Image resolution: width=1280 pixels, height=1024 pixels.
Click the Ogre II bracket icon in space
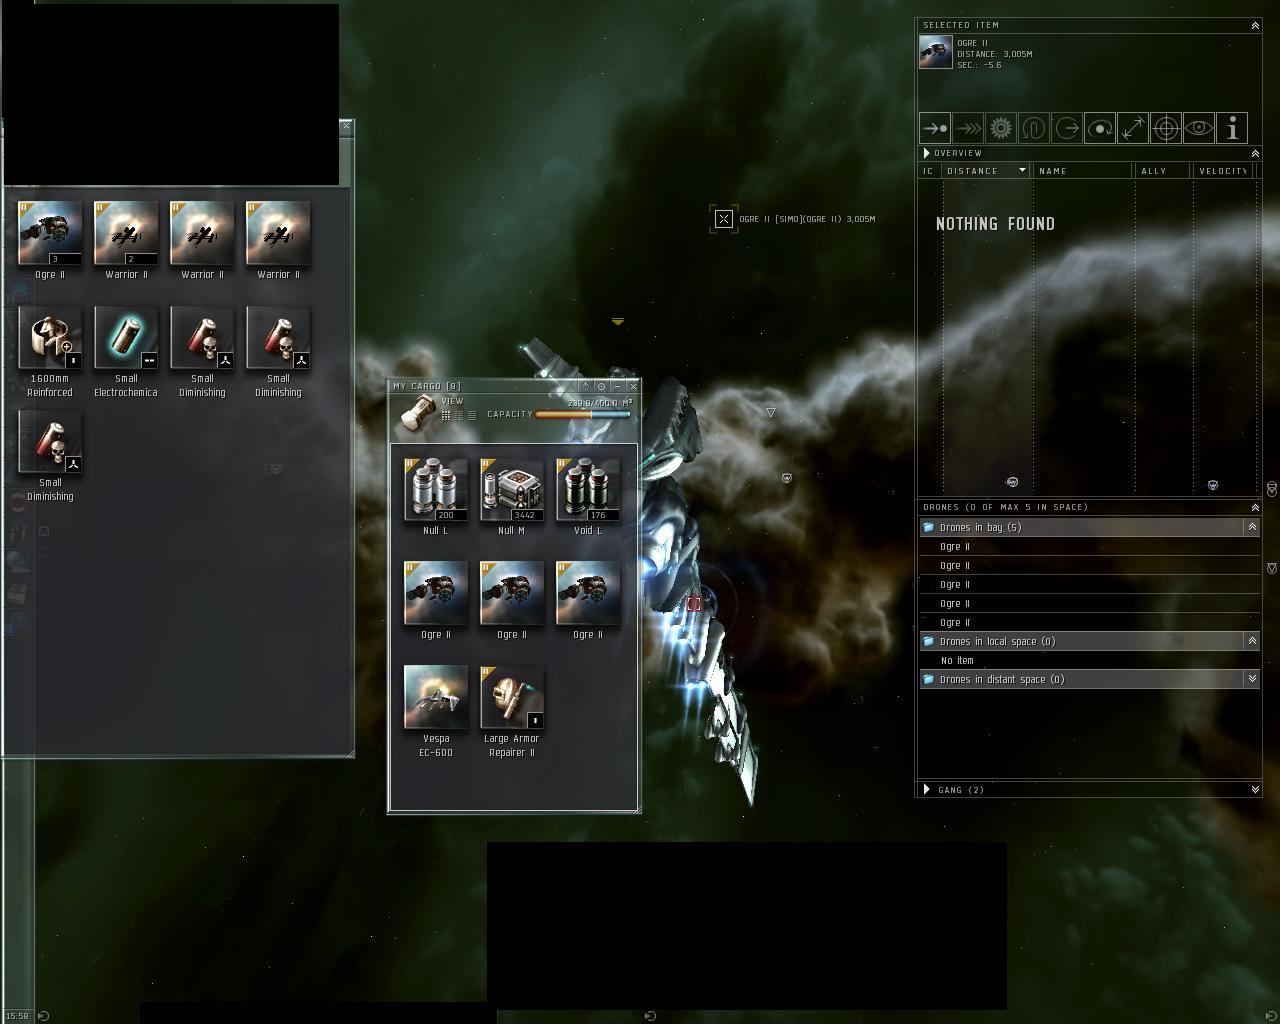724,219
